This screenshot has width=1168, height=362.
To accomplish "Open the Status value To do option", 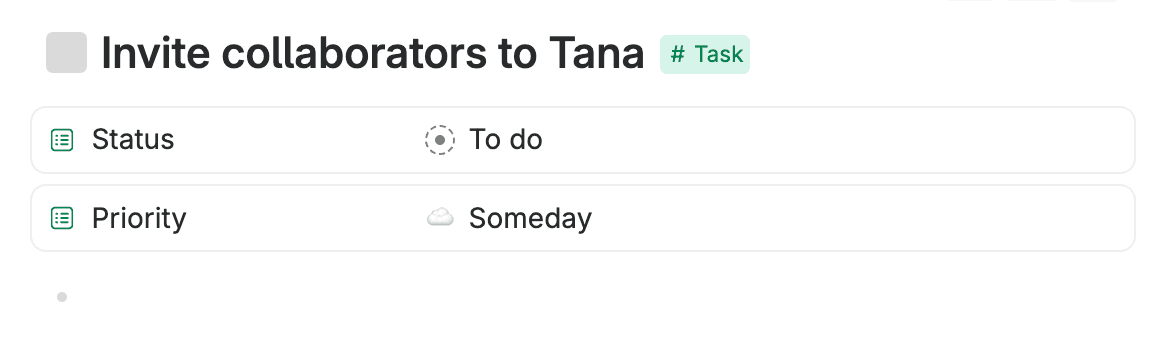I will tap(506, 140).
